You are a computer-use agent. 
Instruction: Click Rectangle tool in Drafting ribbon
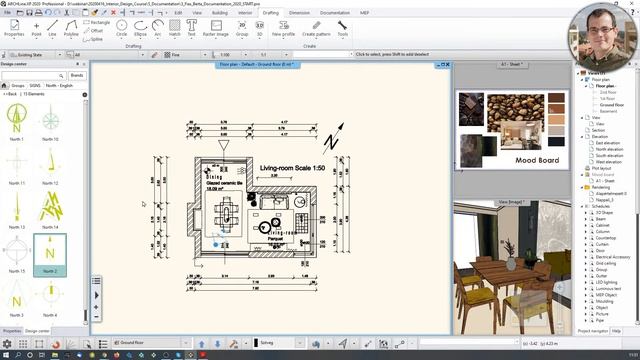click(x=97, y=22)
